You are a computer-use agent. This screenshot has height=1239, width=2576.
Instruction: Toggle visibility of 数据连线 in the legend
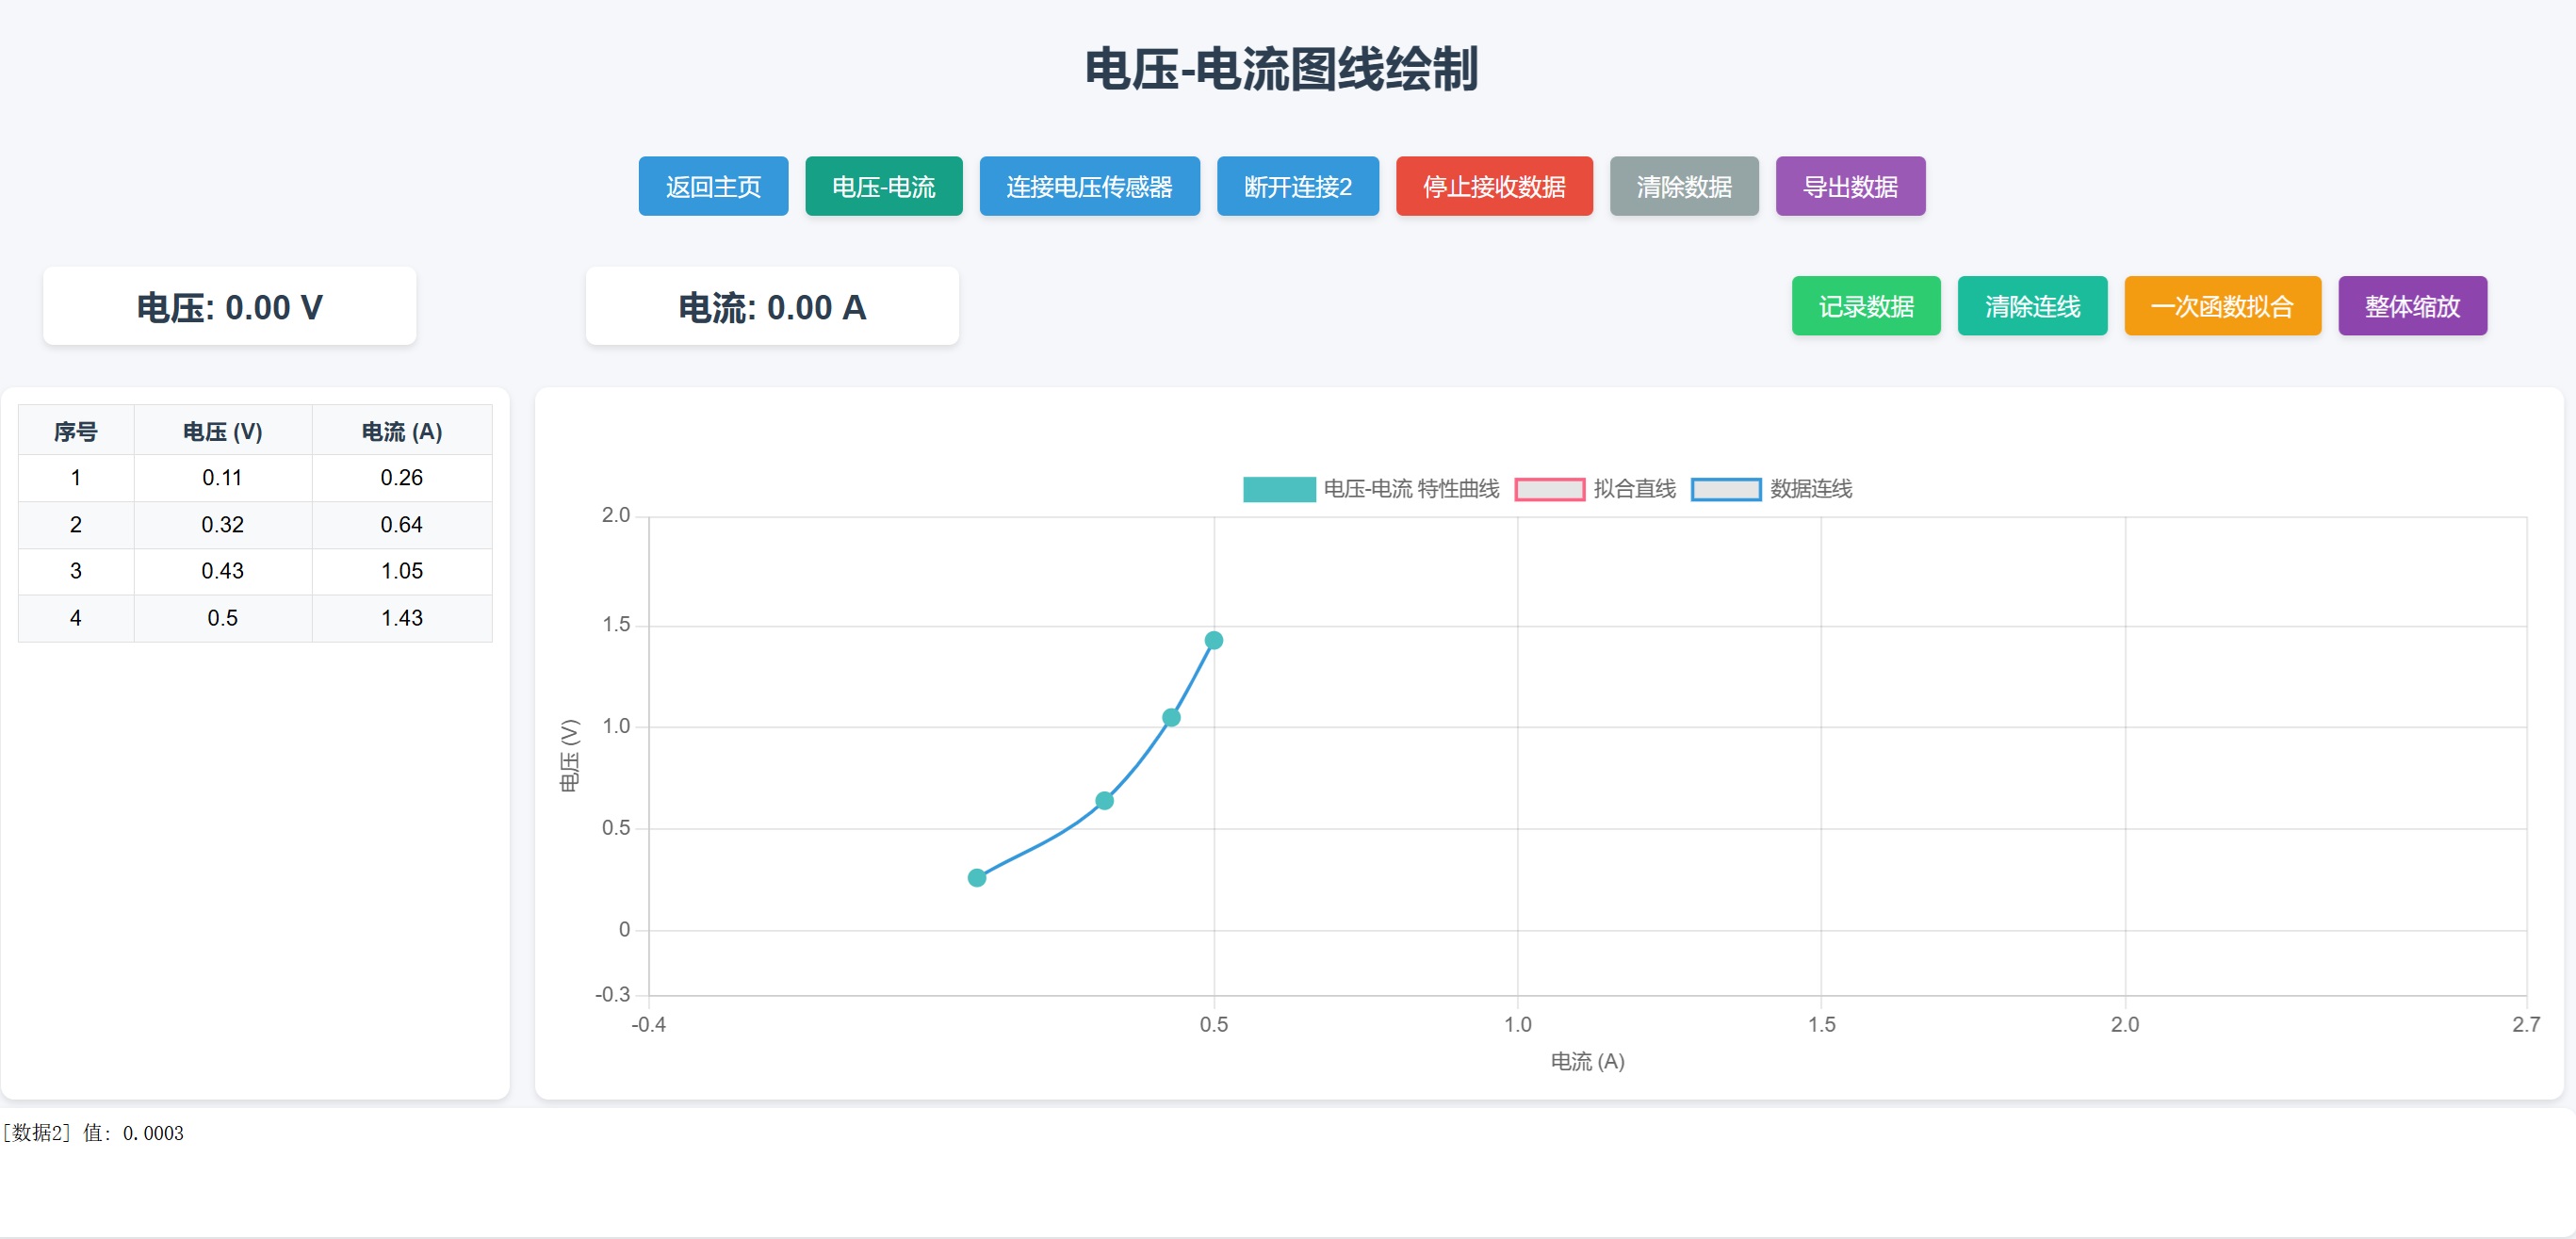tap(1809, 490)
